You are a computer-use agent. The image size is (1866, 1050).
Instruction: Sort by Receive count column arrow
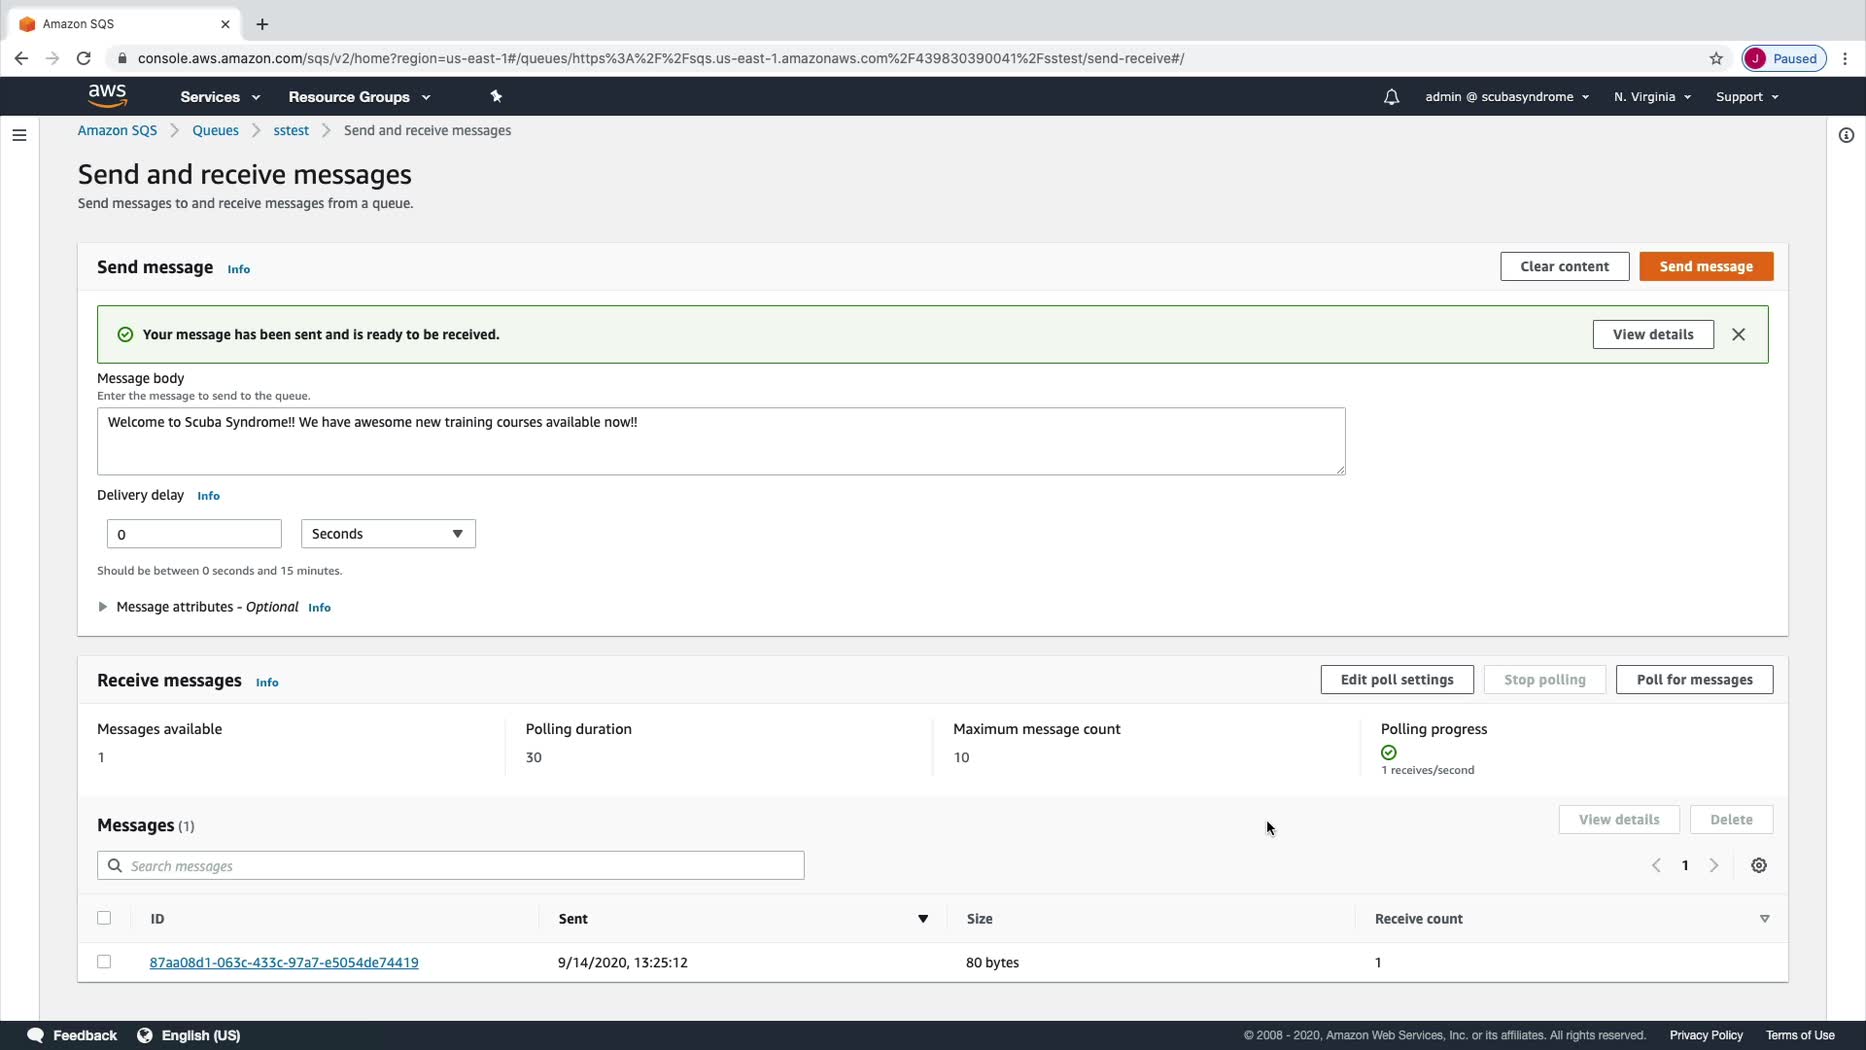point(1764,918)
